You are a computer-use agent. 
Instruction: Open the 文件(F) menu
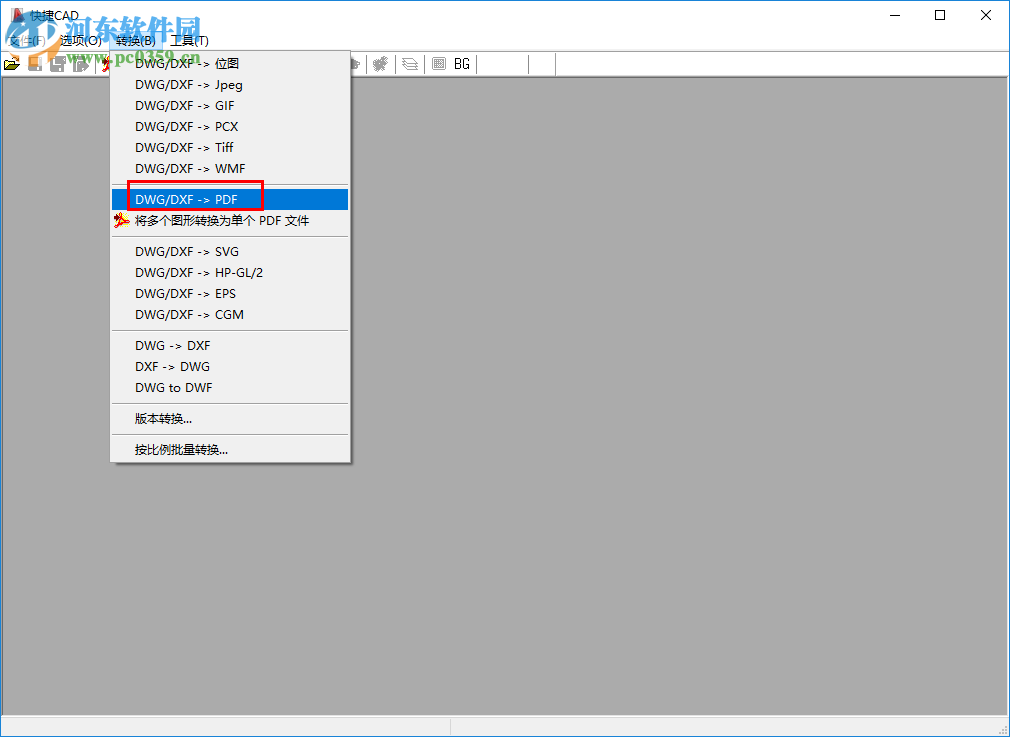click(28, 39)
